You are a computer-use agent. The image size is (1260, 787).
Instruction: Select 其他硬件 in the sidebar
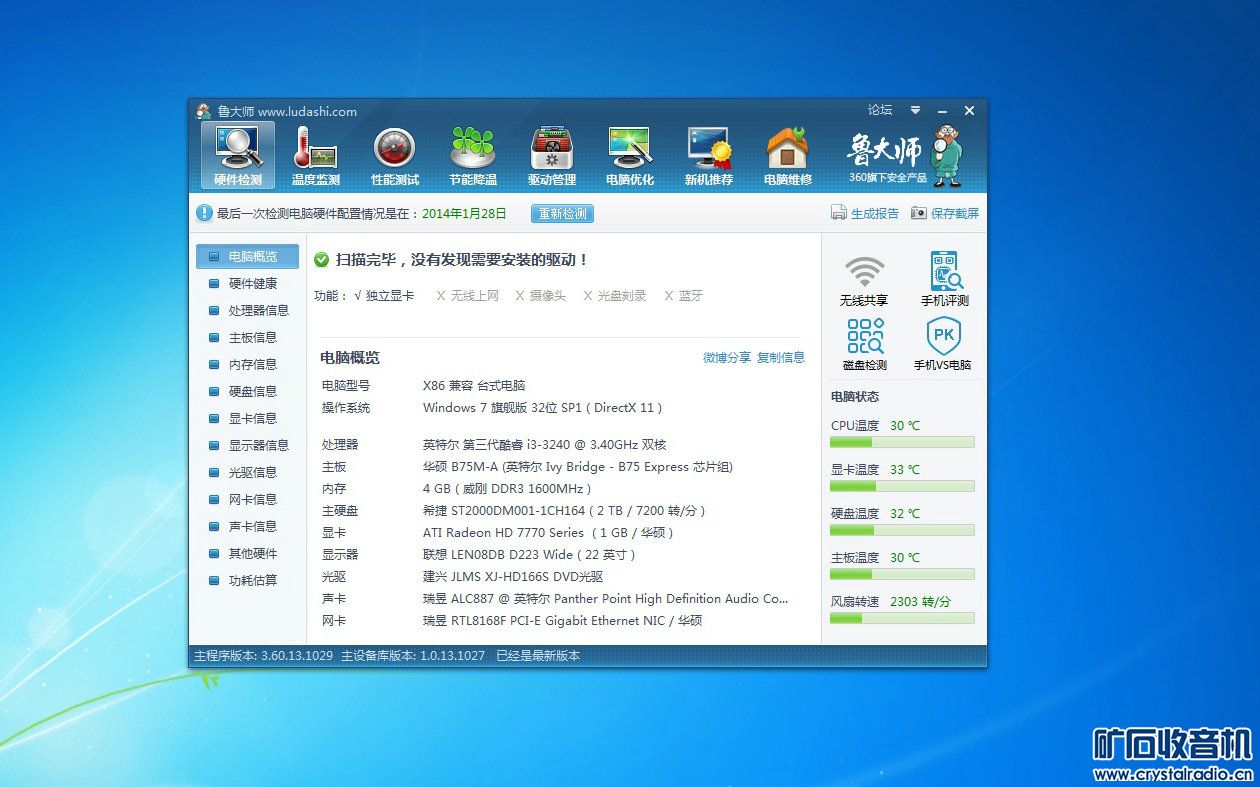point(247,553)
